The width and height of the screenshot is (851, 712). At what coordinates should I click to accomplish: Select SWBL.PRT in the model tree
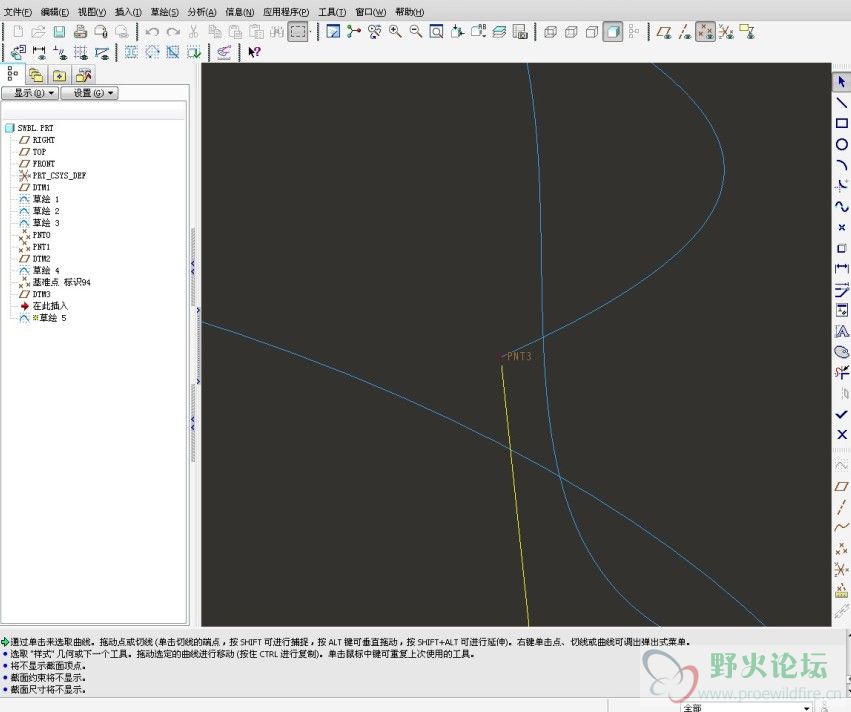click(x=35, y=128)
